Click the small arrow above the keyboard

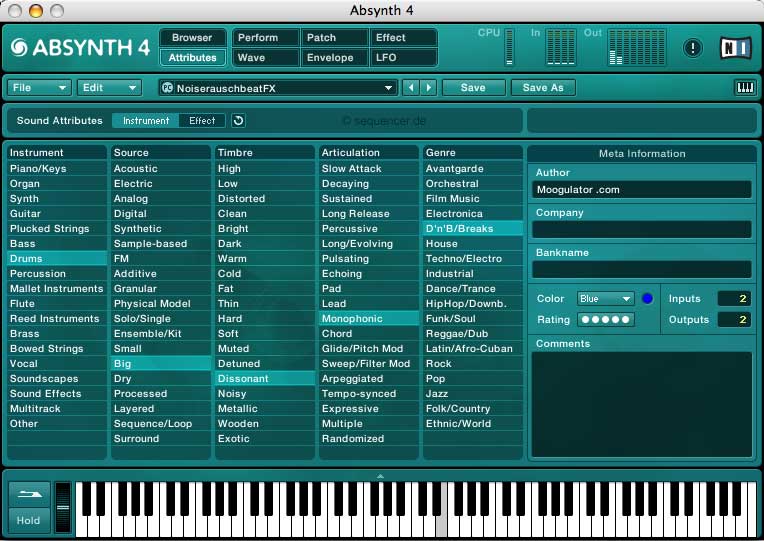(x=381, y=476)
